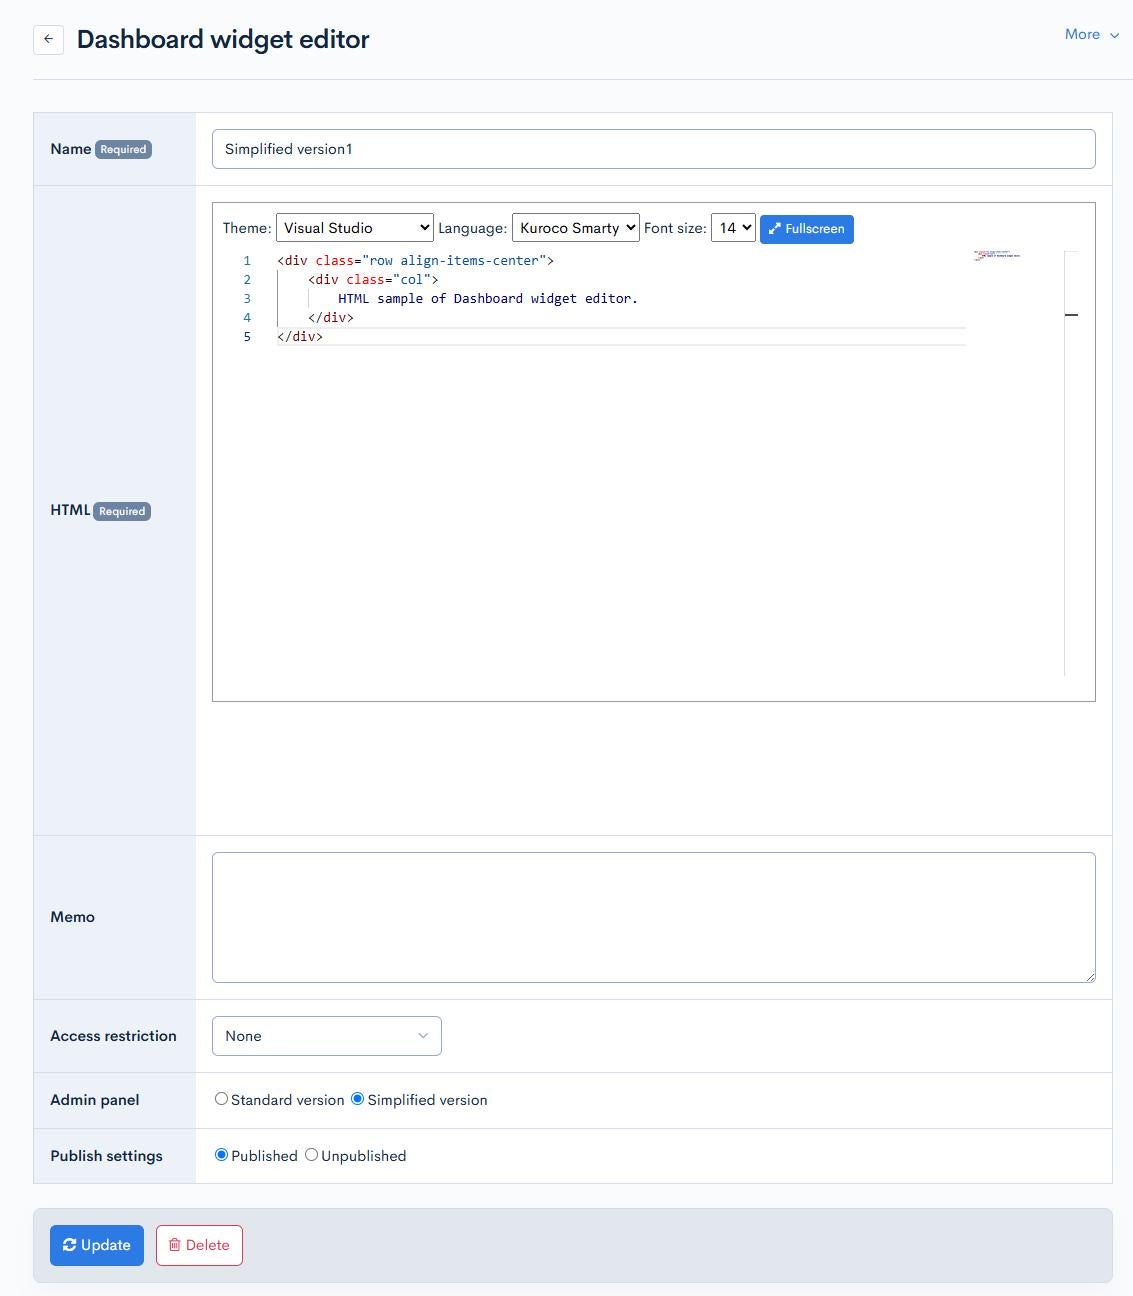Click the Delete button with trash icon
The image size is (1133, 1296).
point(199,1245)
